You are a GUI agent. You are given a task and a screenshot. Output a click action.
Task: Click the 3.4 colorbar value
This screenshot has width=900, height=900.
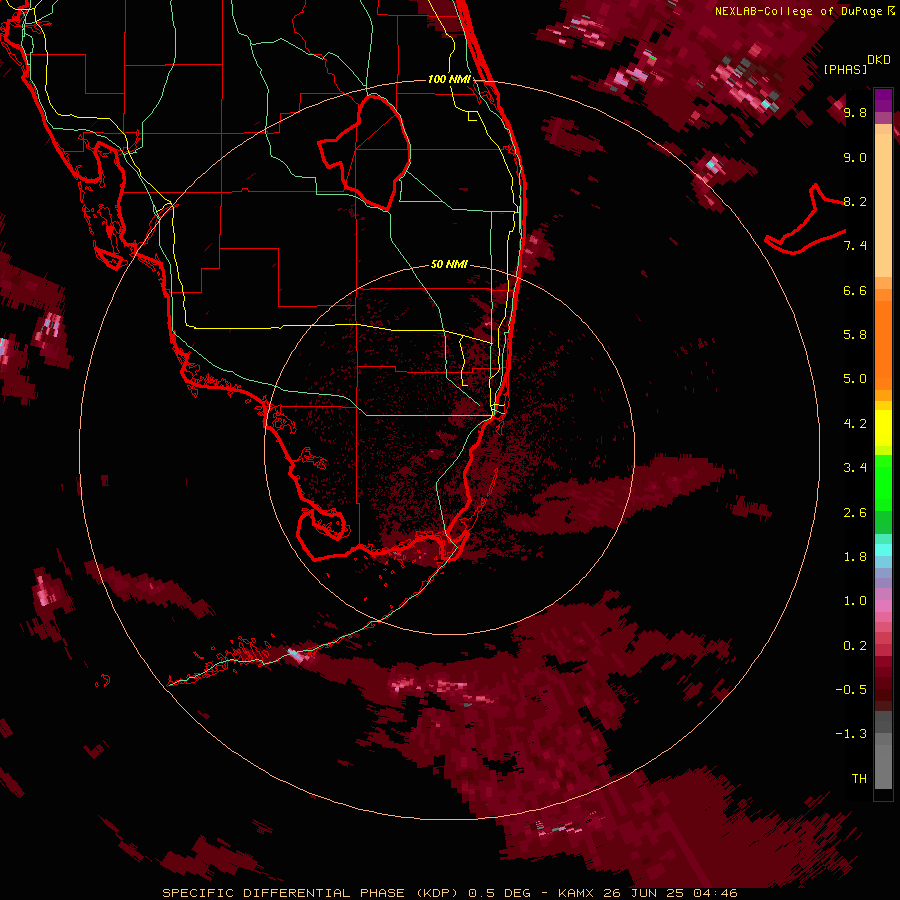tap(855, 468)
